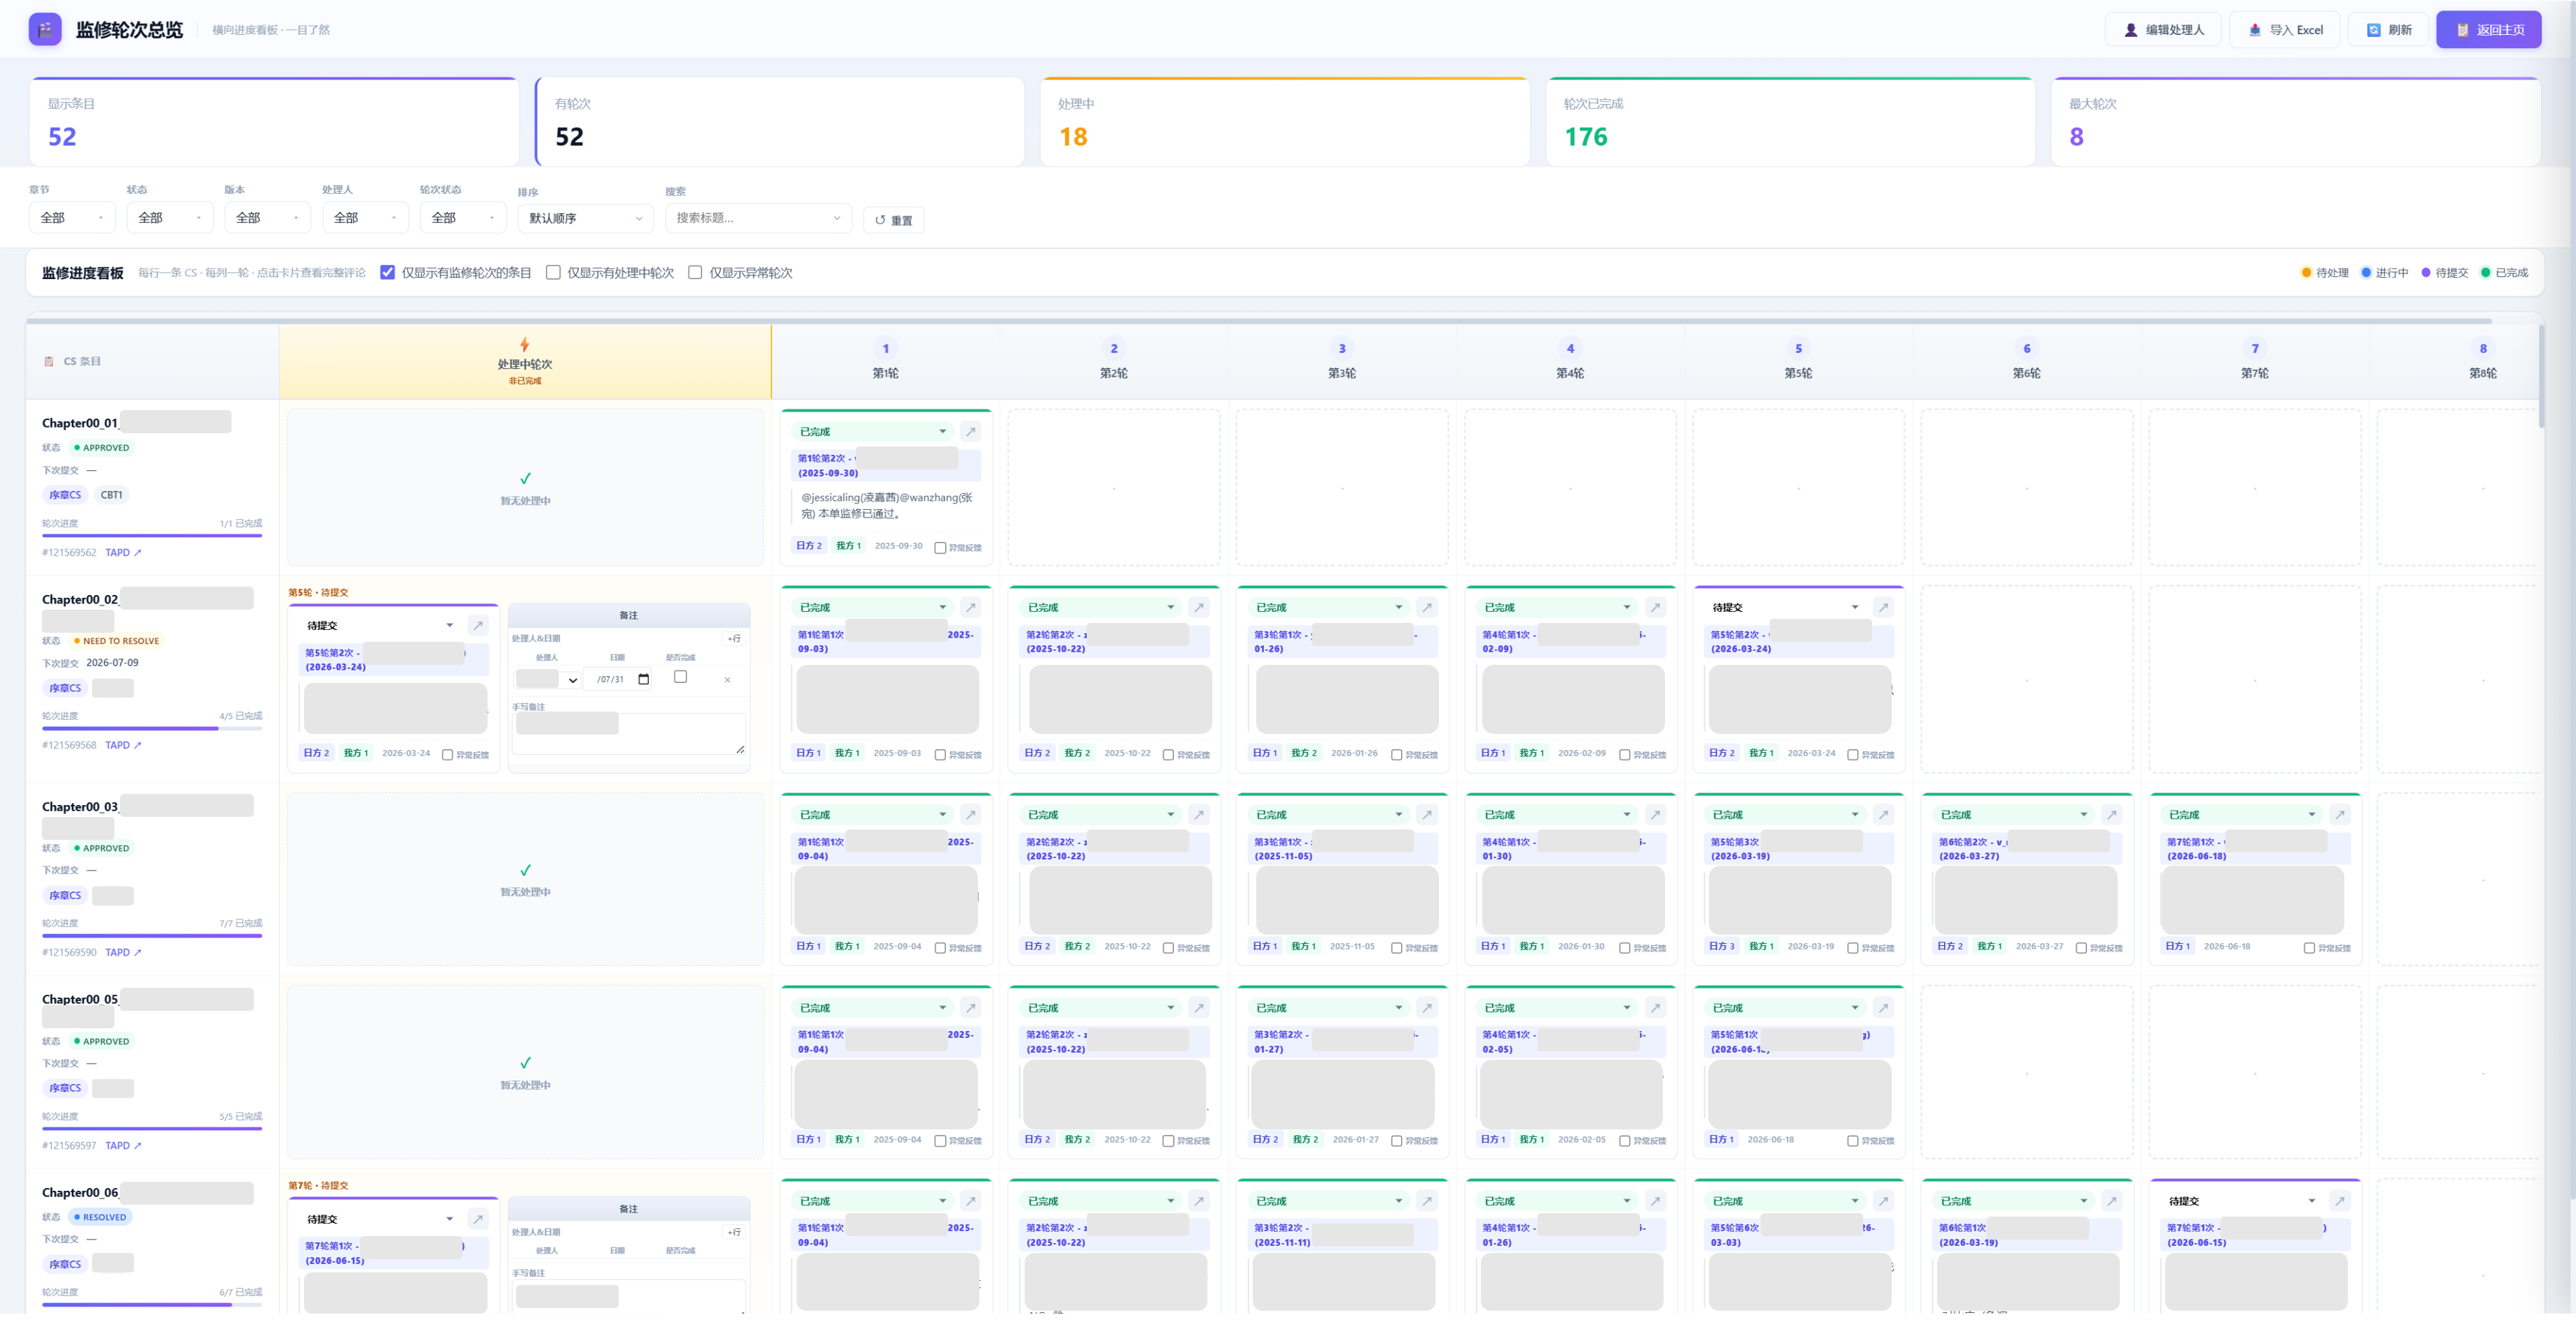The image size is (2576, 1331).
Task: Open detail arrow on Chapter00_02 处理中轮次 待提交 card
Action: (x=478, y=625)
